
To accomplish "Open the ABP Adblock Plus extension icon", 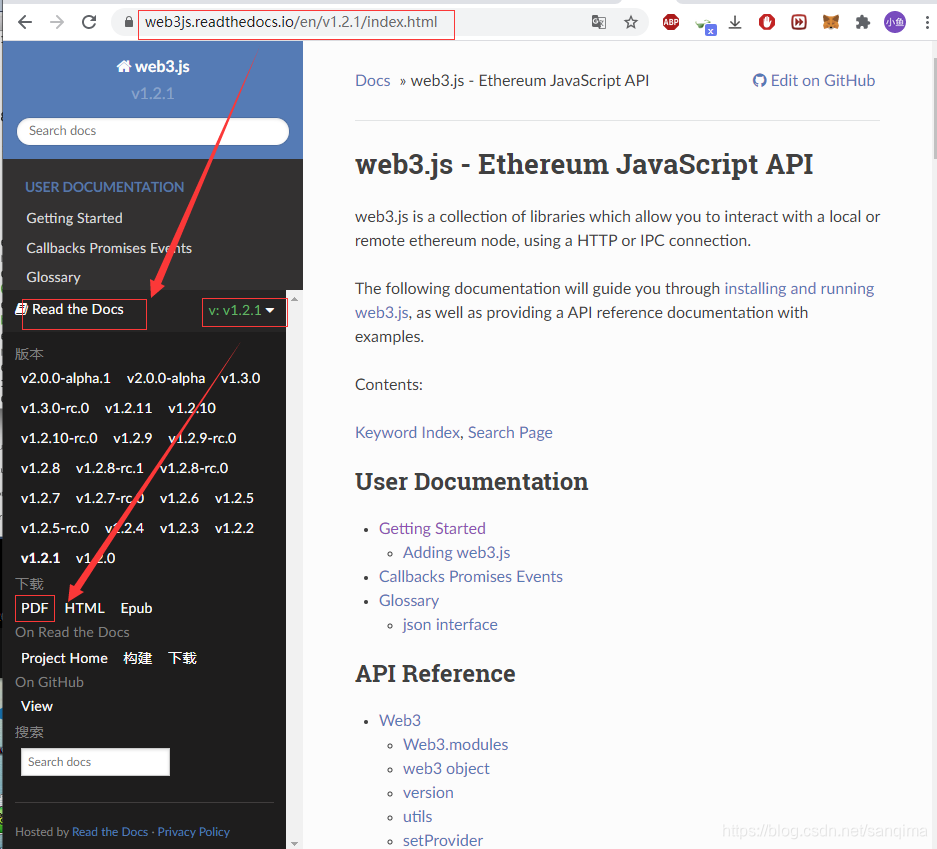I will (x=671, y=23).
